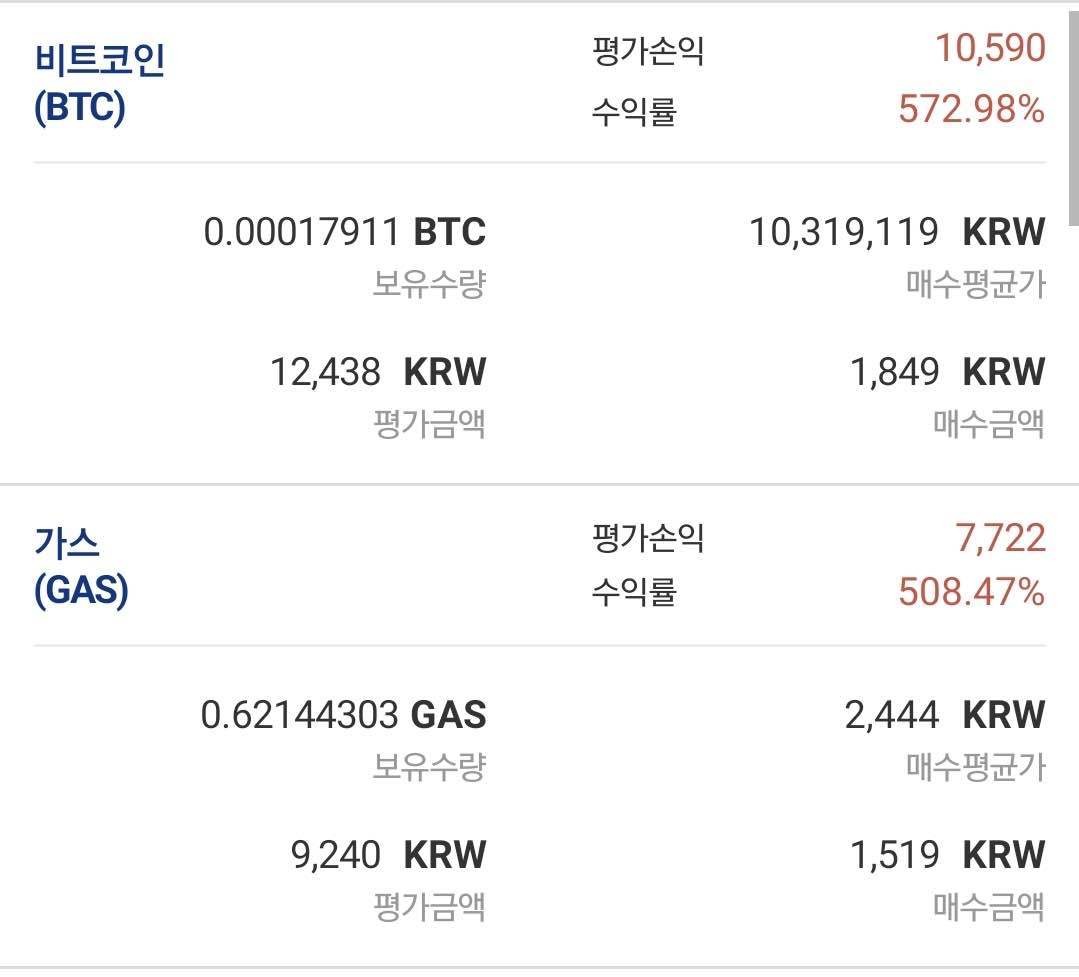Tap the 0.62144303 GAS holding quantity
This screenshot has width=1079, height=977.
tap(343, 715)
